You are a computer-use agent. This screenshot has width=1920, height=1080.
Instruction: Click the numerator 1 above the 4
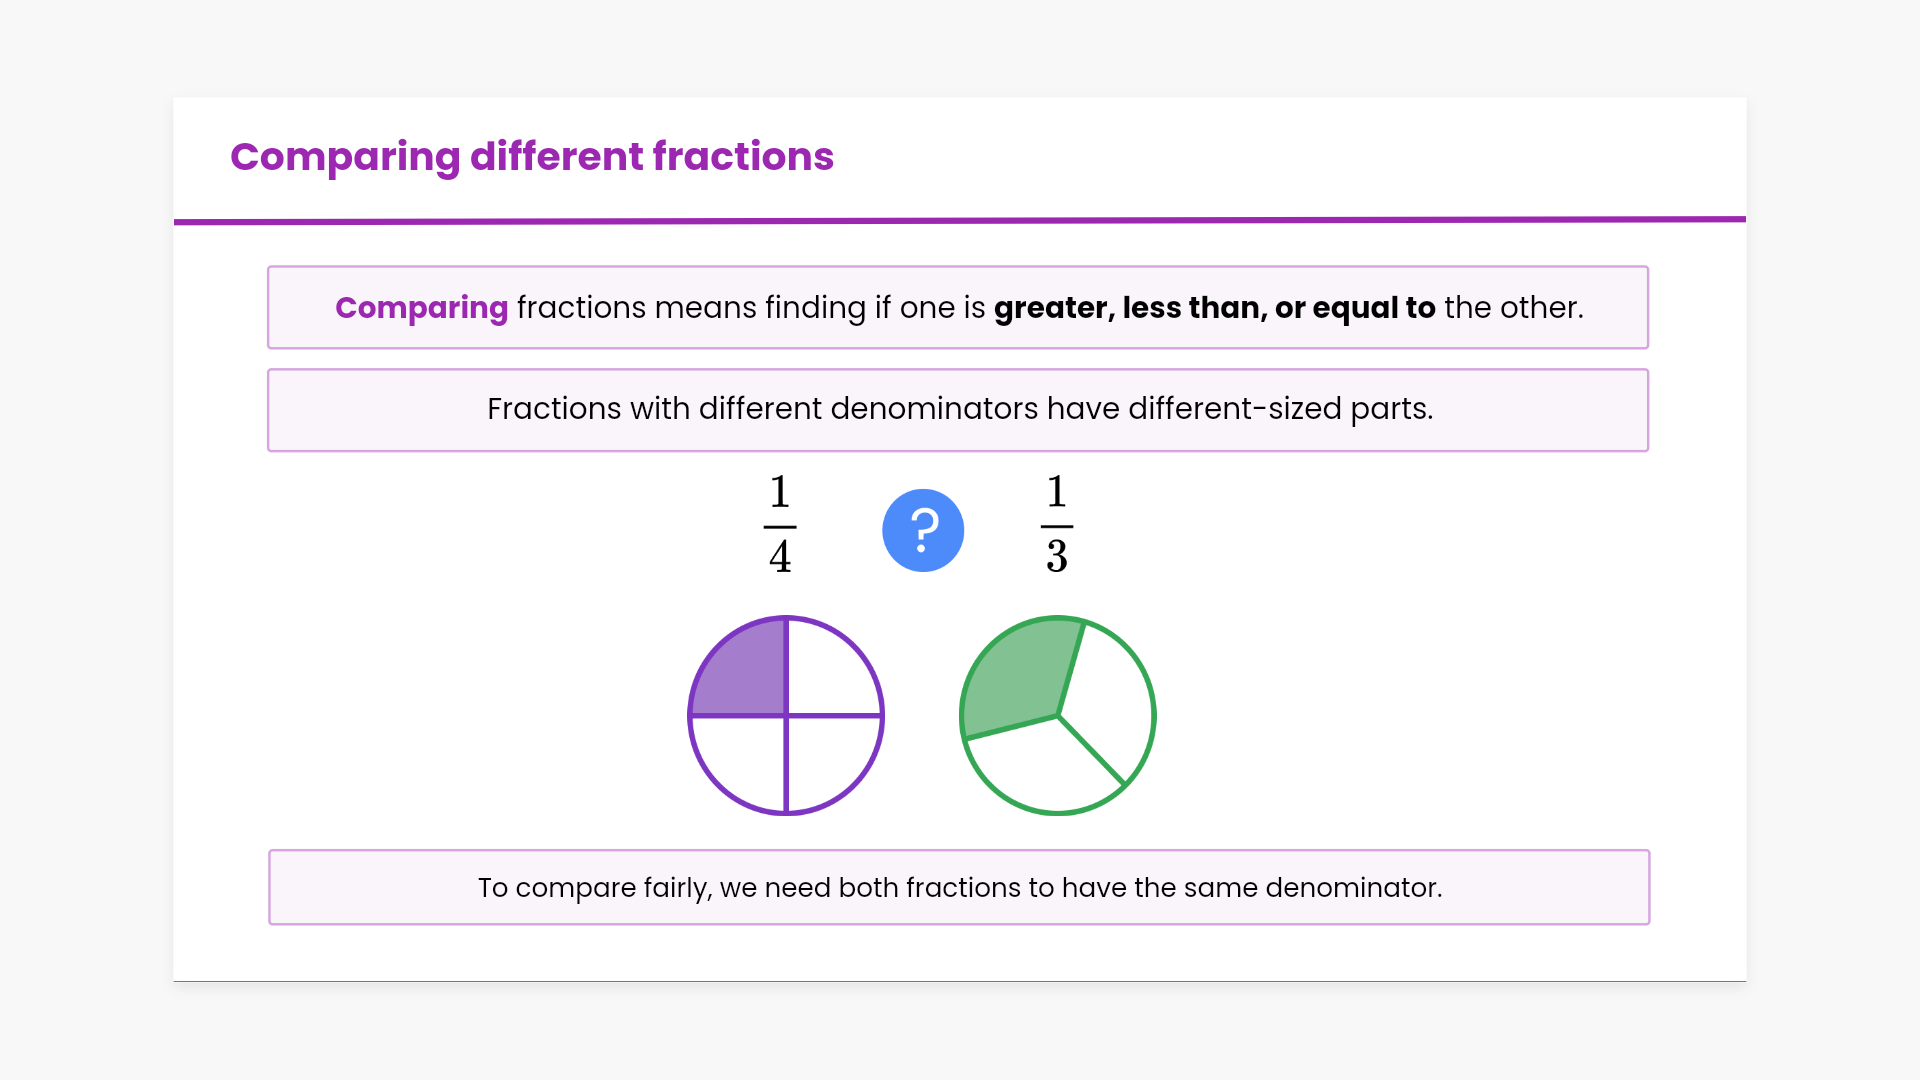780,492
